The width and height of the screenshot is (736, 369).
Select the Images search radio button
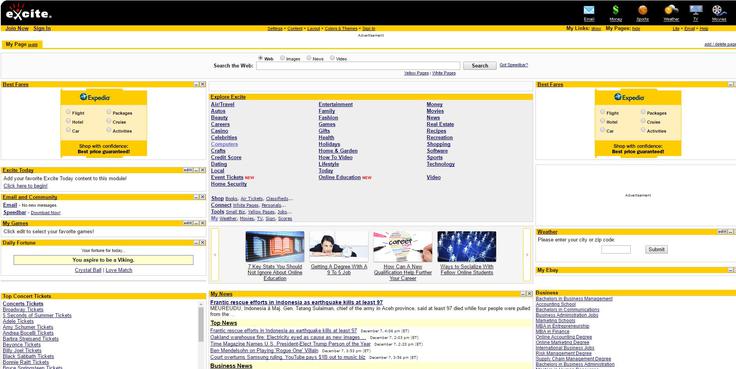click(x=283, y=58)
